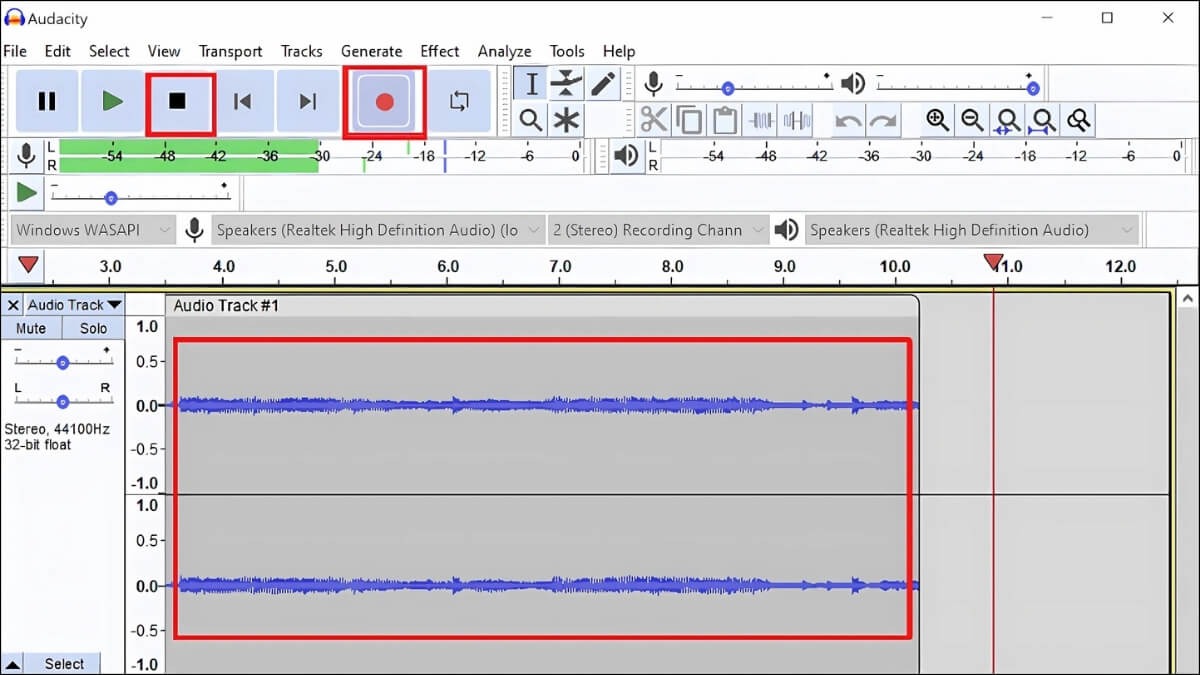Click the red recording head marker on timeline
The image size is (1200, 675).
point(993,262)
